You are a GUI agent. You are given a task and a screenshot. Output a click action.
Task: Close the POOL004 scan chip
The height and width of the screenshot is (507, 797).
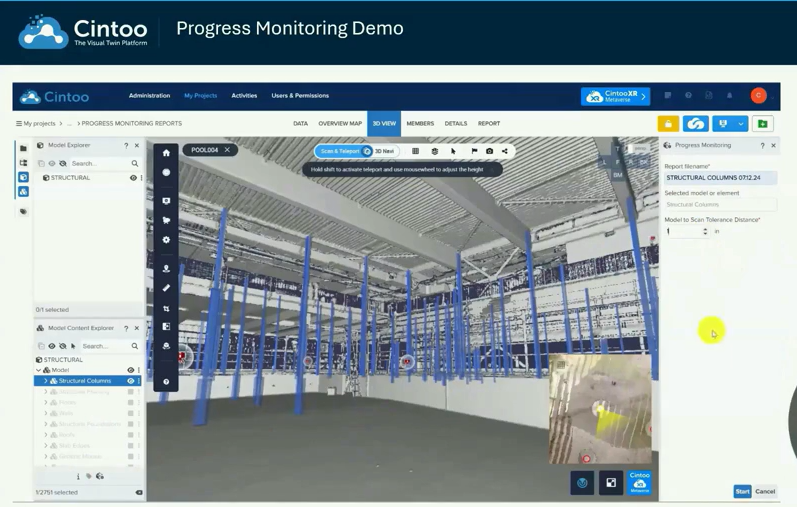(227, 150)
